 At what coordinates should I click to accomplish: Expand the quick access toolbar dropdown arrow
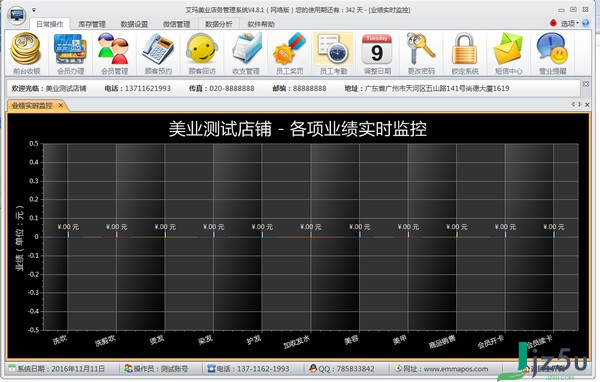click(x=34, y=10)
